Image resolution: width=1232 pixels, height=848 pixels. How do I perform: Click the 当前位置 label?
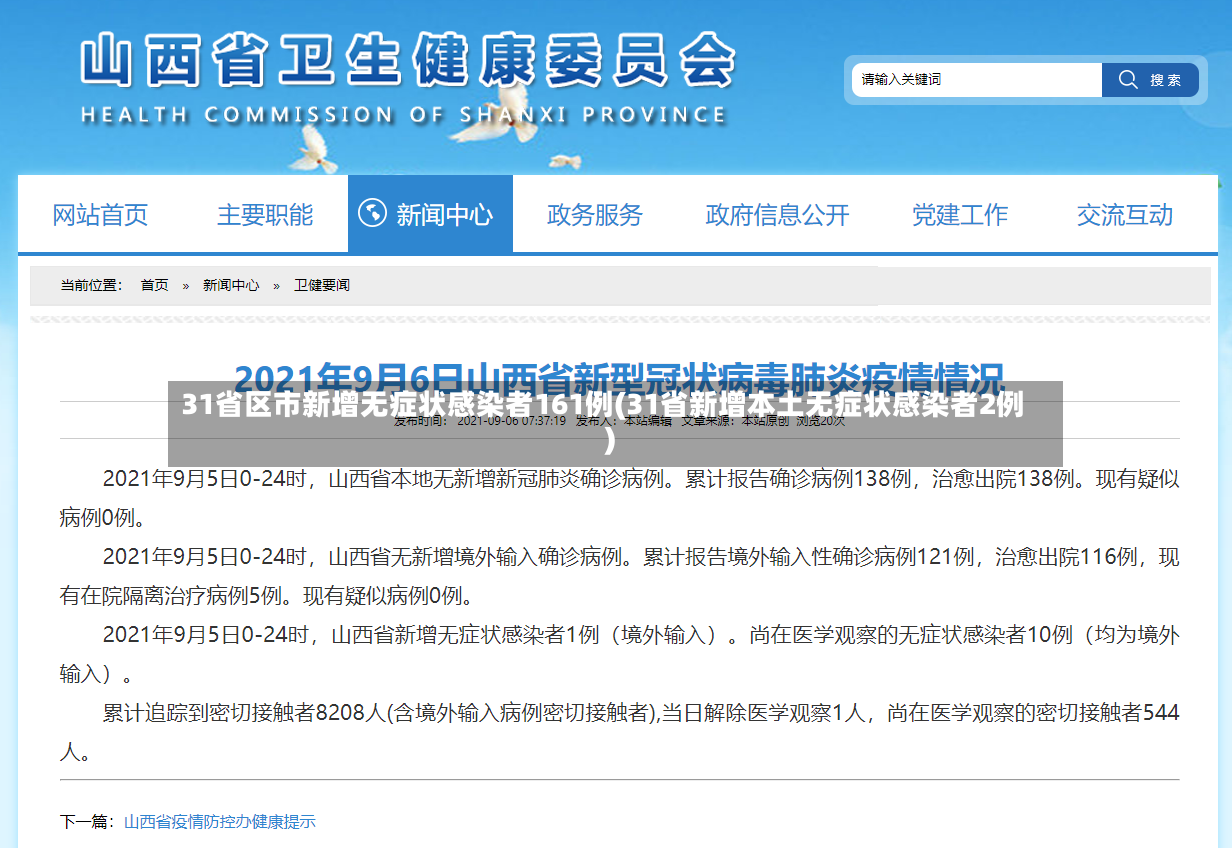coord(90,285)
